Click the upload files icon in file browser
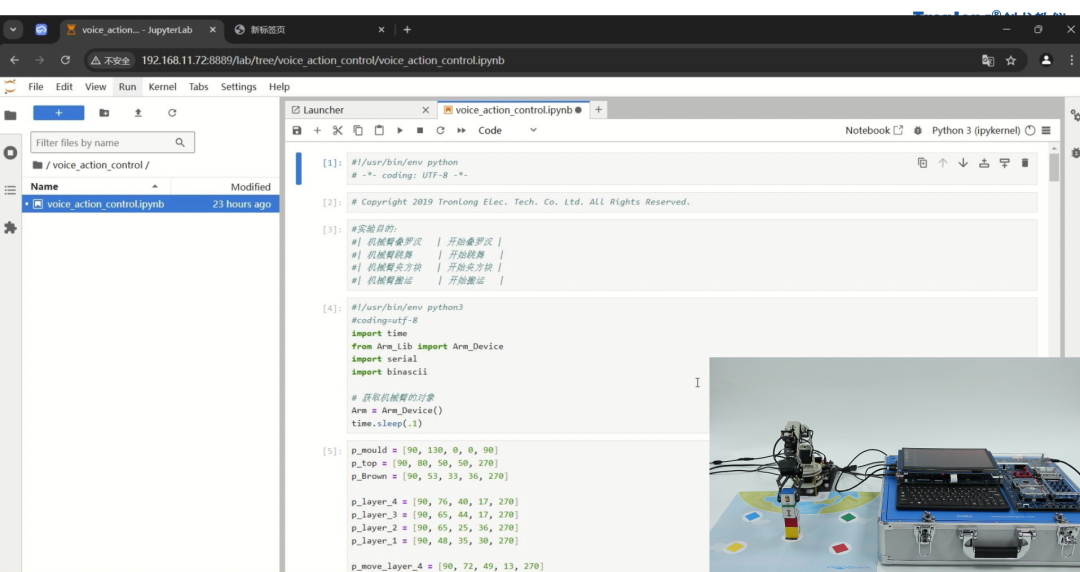Screen dimensions: 1080x572 click(x=138, y=113)
